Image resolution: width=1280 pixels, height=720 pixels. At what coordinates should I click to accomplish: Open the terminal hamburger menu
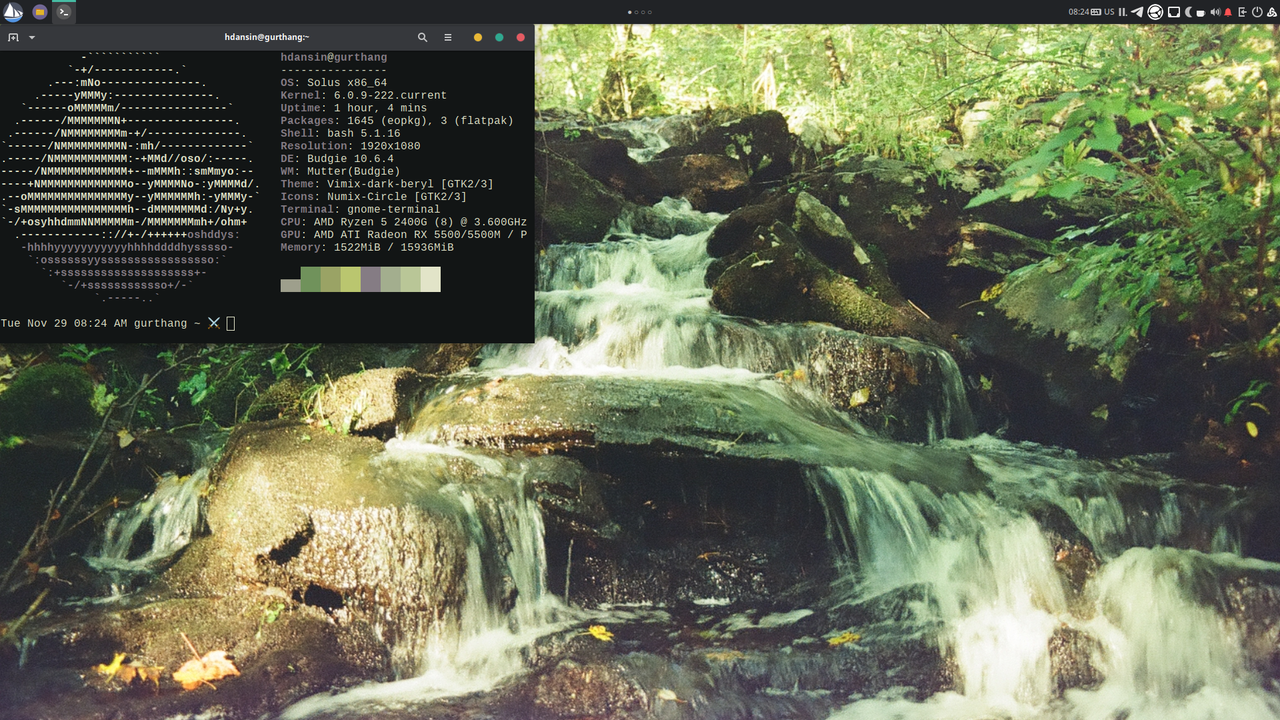pos(448,37)
